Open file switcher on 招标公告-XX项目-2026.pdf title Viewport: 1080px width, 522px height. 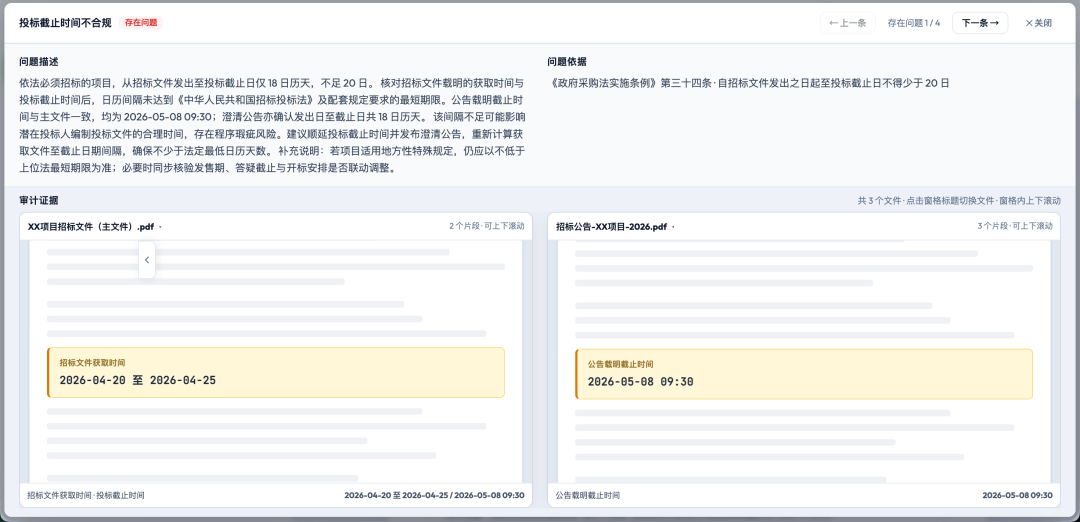point(615,227)
